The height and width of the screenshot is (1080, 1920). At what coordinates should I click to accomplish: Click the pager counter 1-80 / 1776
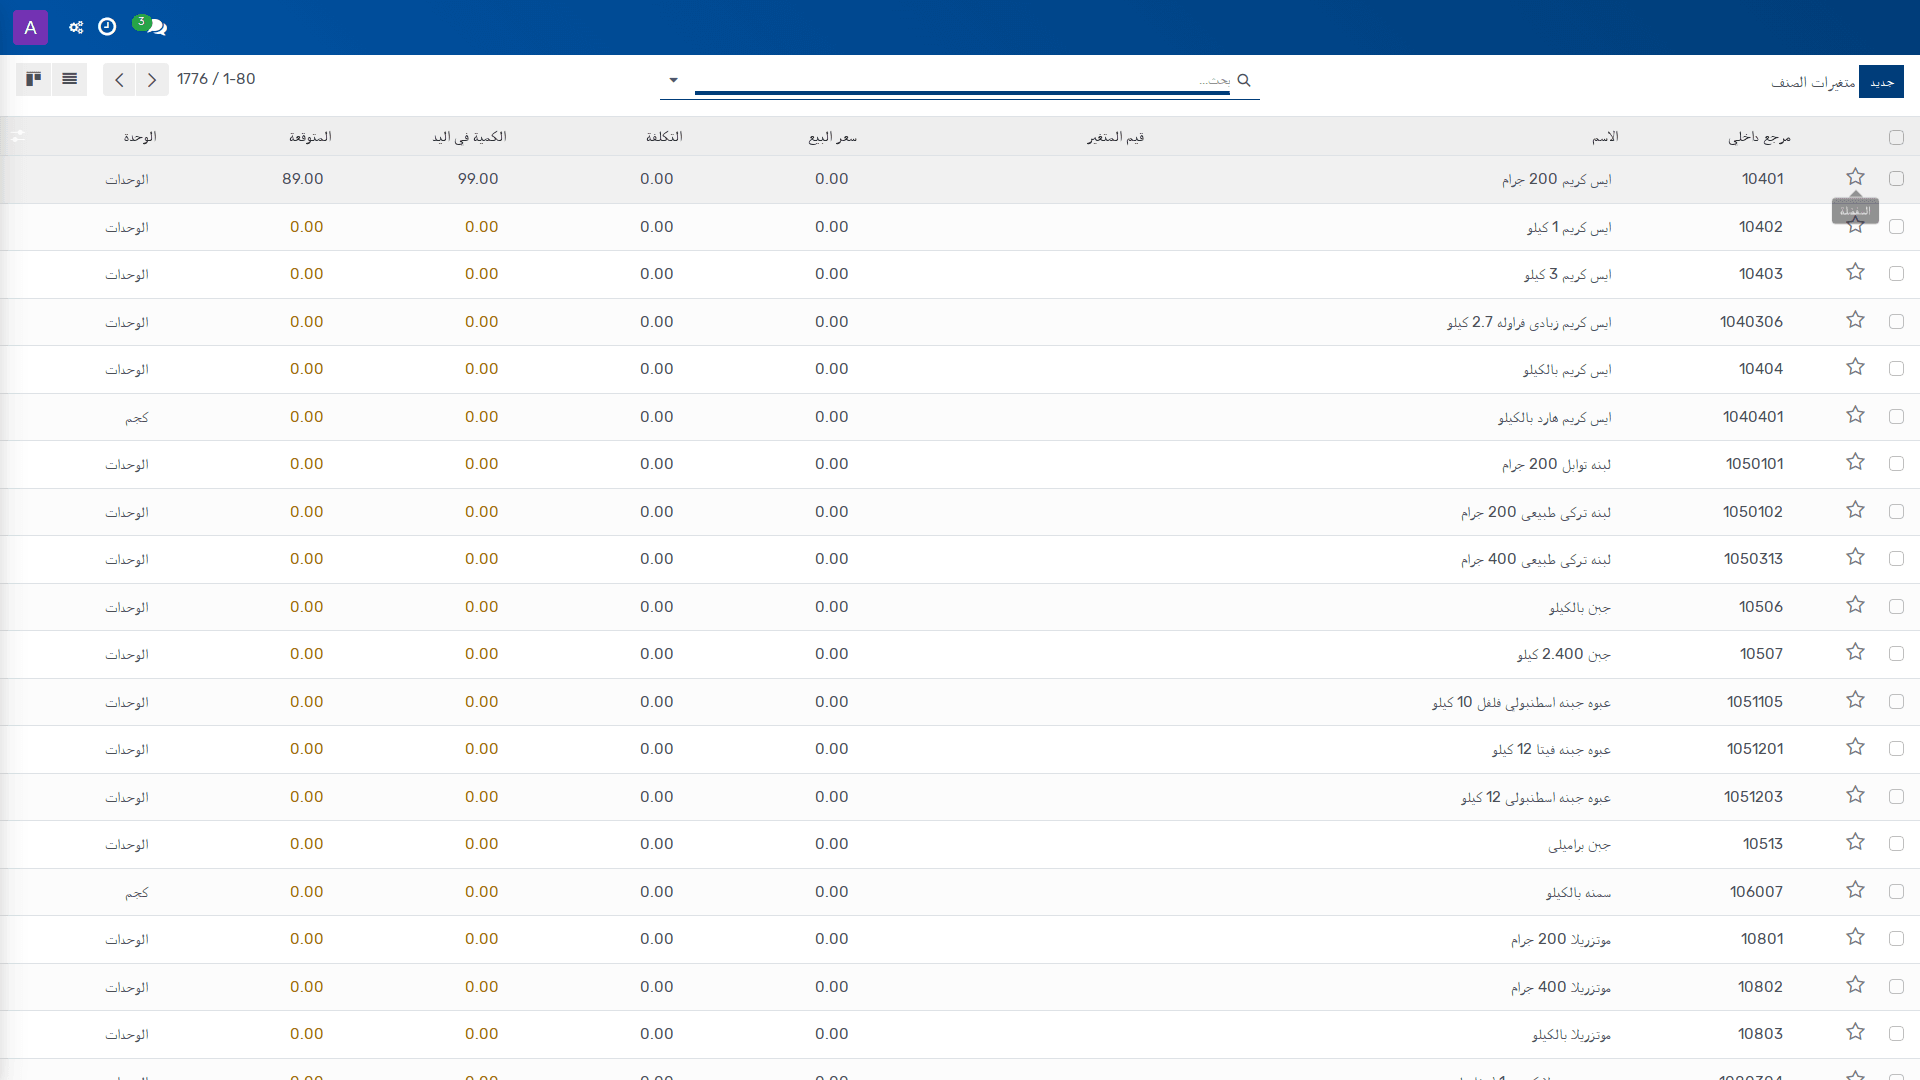click(x=217, y=79)
